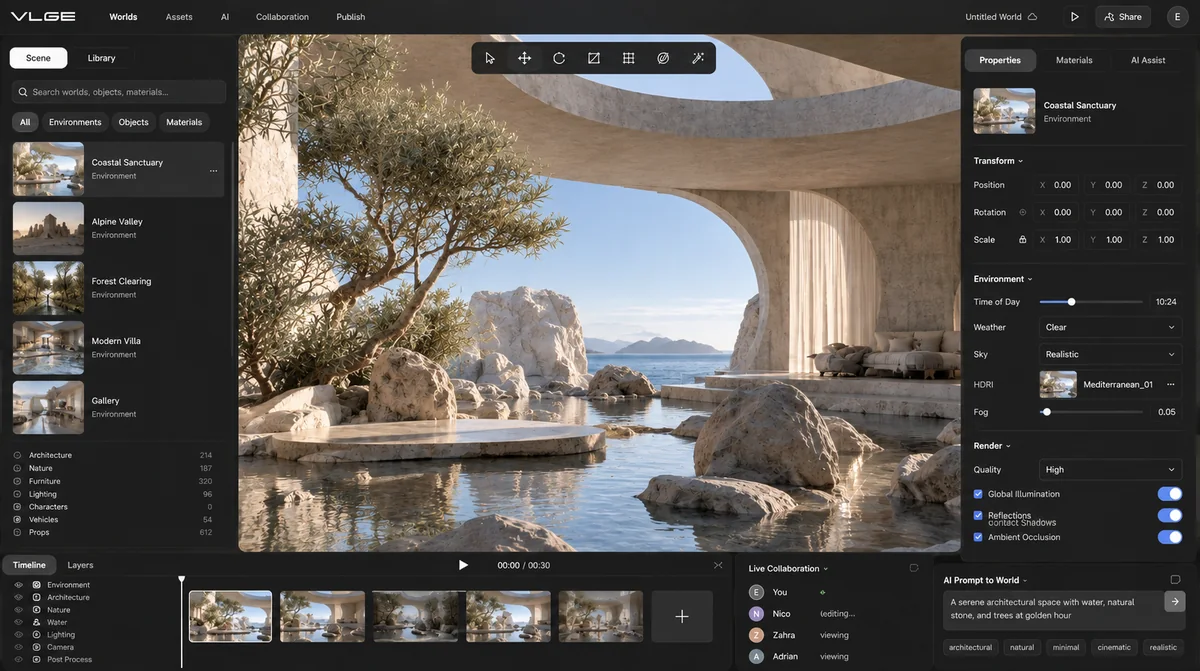Filter the list by Environments

coord(75,122)
